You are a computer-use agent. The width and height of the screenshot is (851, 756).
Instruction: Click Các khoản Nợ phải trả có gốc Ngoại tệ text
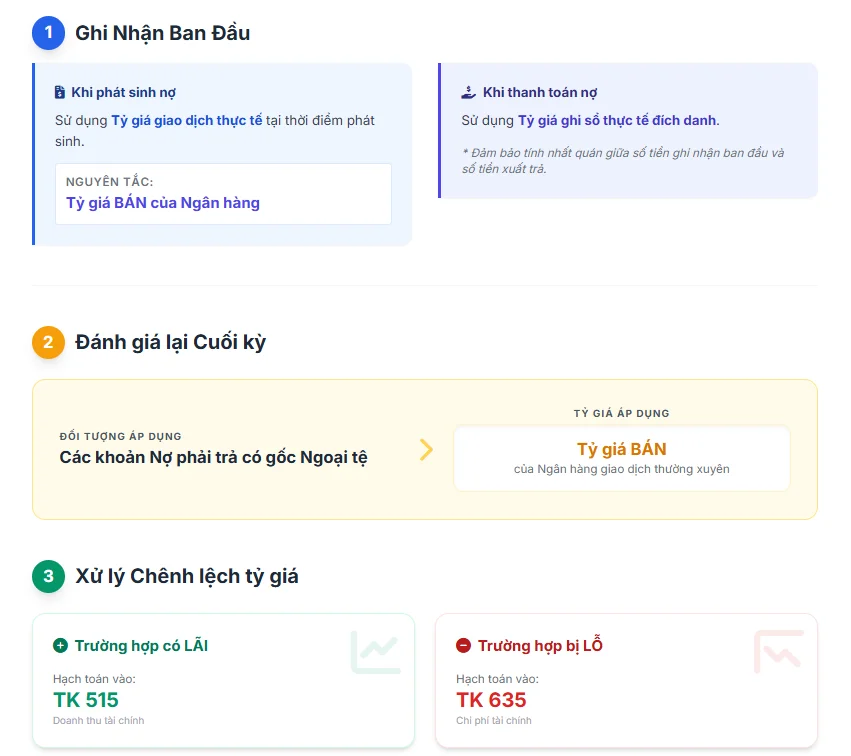coord(213,458)
